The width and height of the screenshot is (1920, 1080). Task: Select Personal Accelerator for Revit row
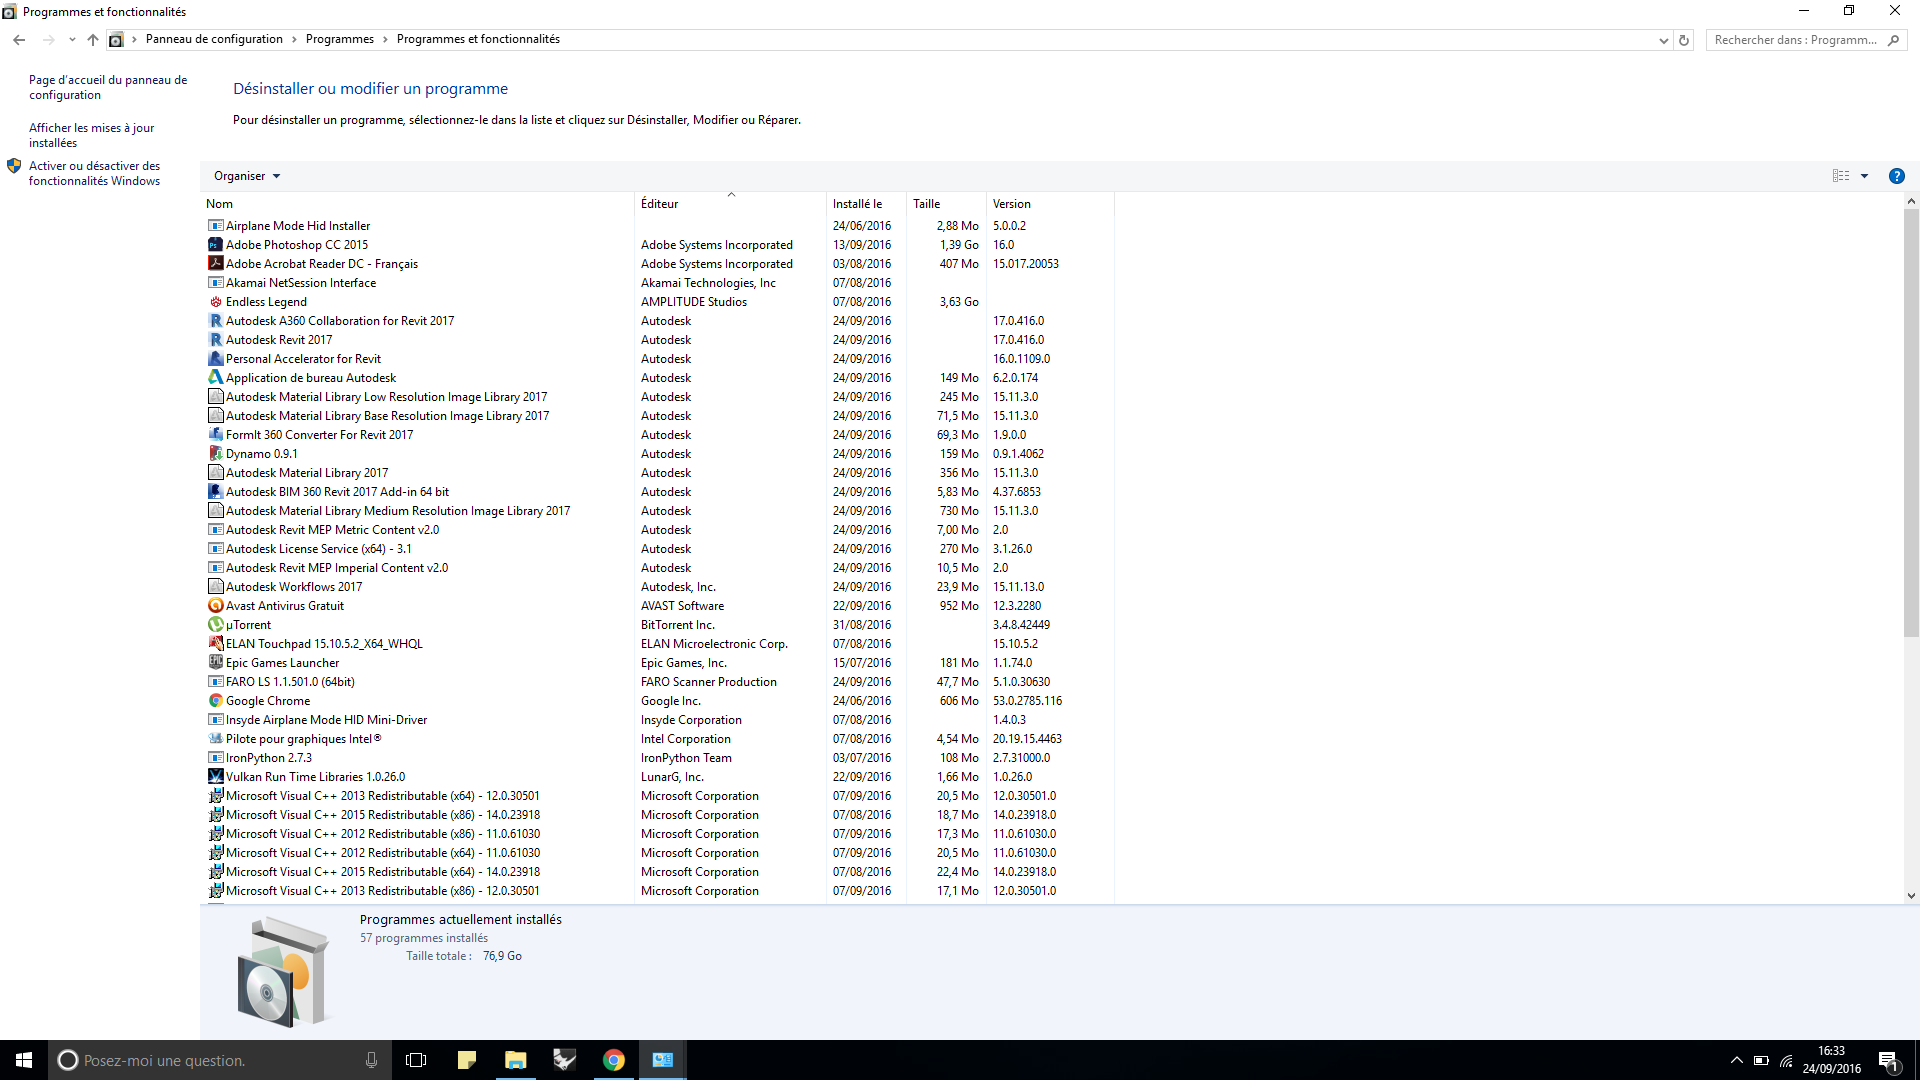tap(658, 359)
